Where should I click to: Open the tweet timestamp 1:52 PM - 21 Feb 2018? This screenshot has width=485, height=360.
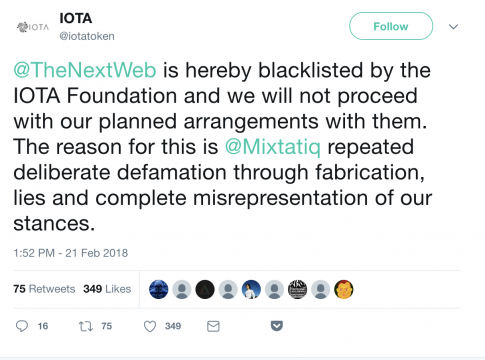point(71,253)
